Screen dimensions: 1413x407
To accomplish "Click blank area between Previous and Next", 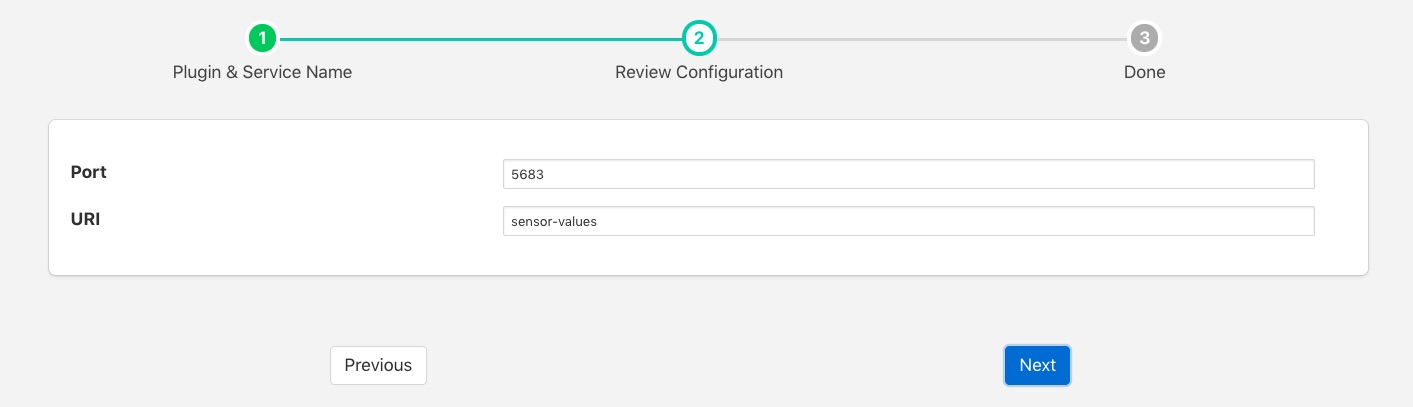I will coord(715,365).
